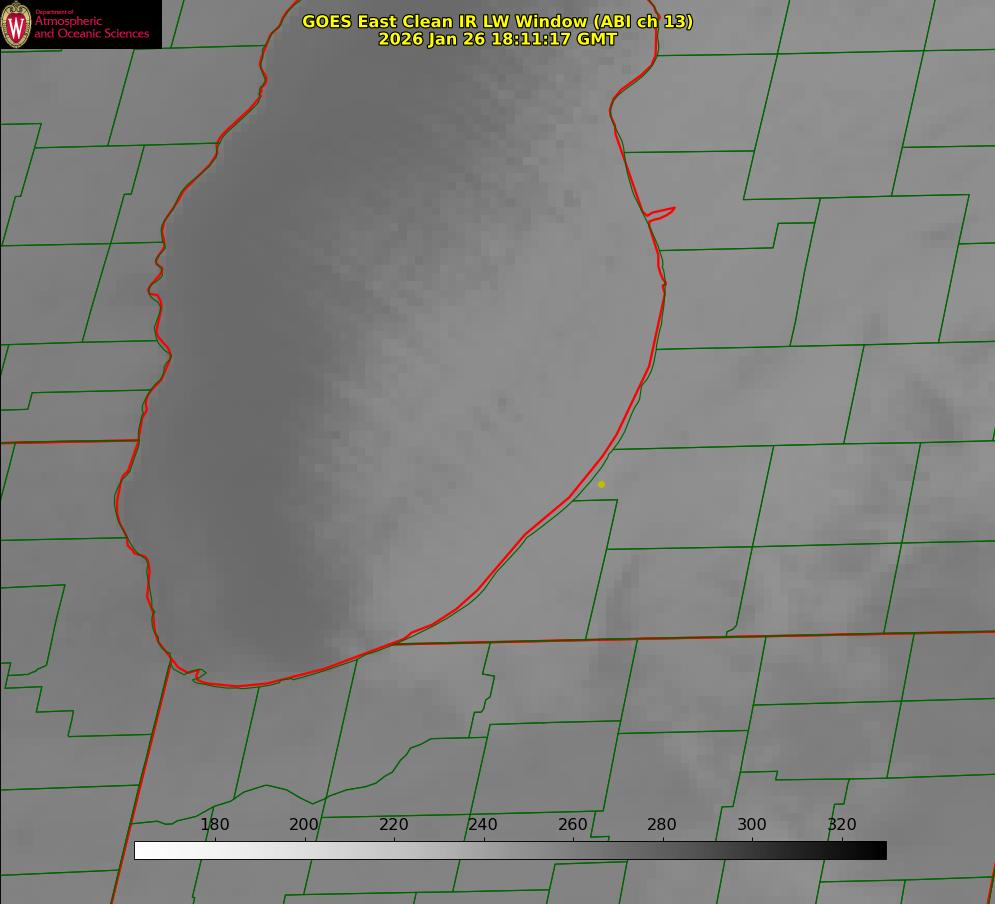Click the small red-outlined peninsula on the east shore
Image resolution: width=995 pixels, height=904 pixels.
(x=662, y=212)
